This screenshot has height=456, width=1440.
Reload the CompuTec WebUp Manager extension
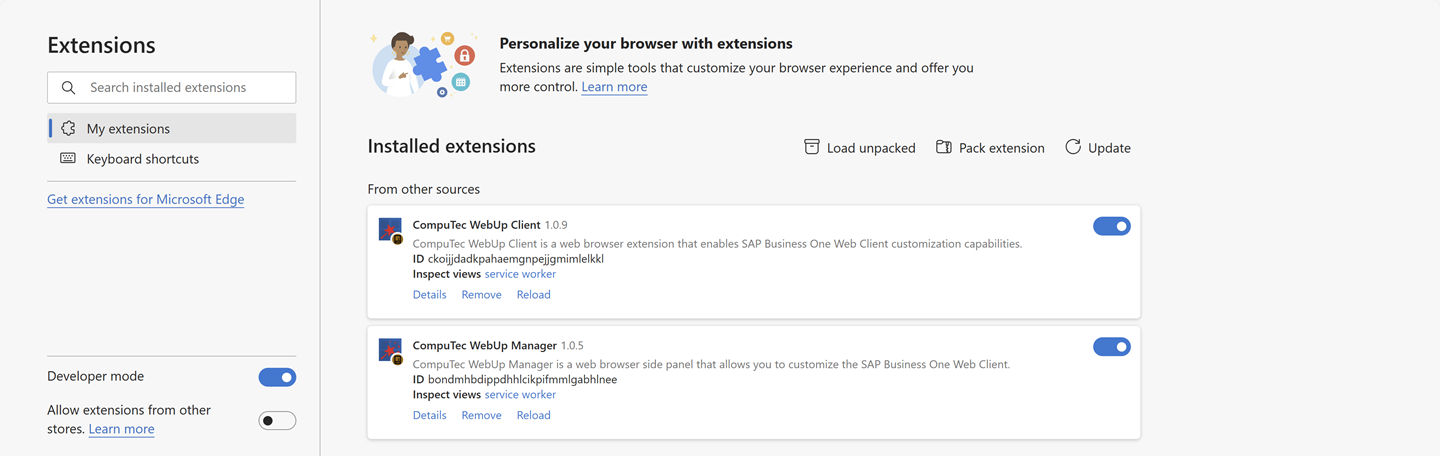533,415
